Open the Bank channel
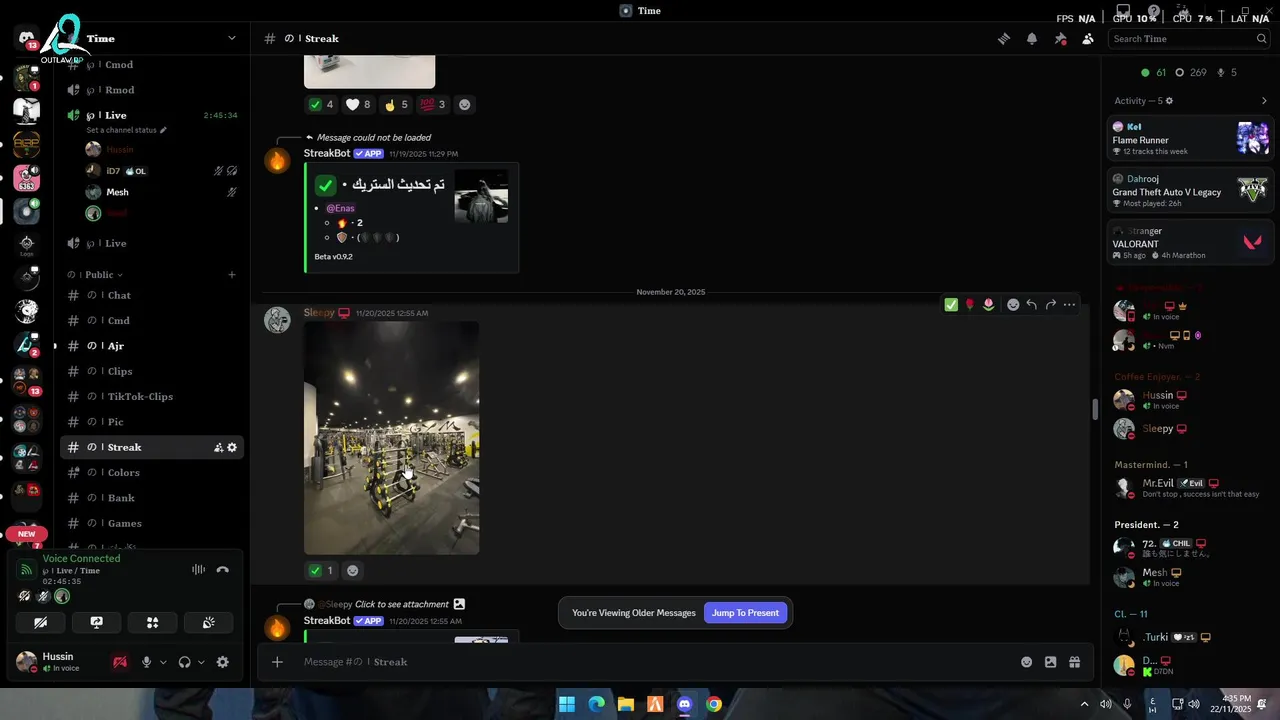The height and width of the screenshot is (720, 1280). pos(151,498)
